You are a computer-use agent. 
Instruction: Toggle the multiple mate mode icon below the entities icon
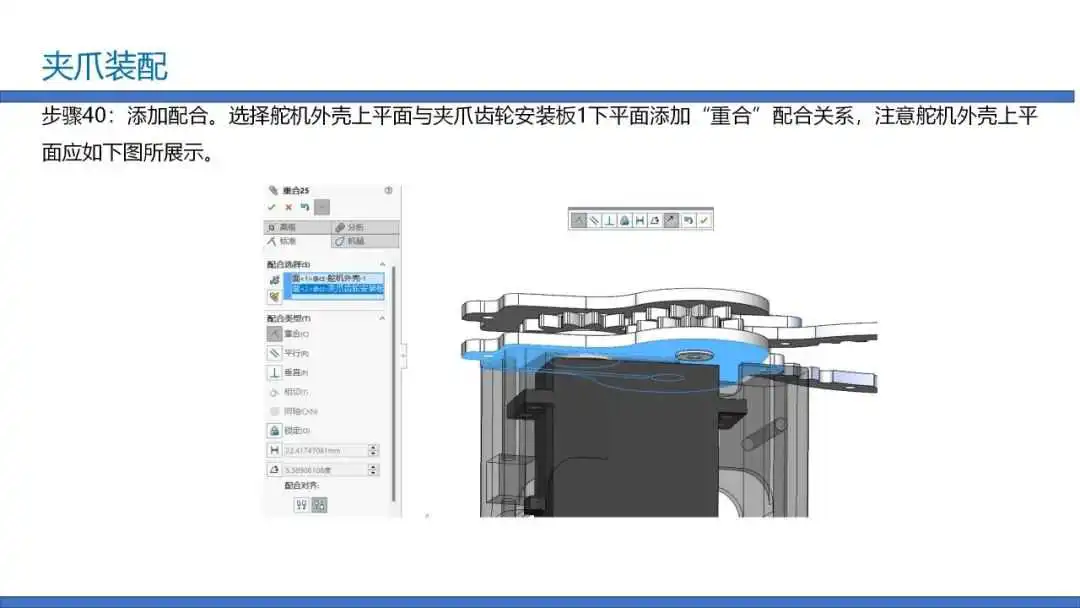(274, 297)
